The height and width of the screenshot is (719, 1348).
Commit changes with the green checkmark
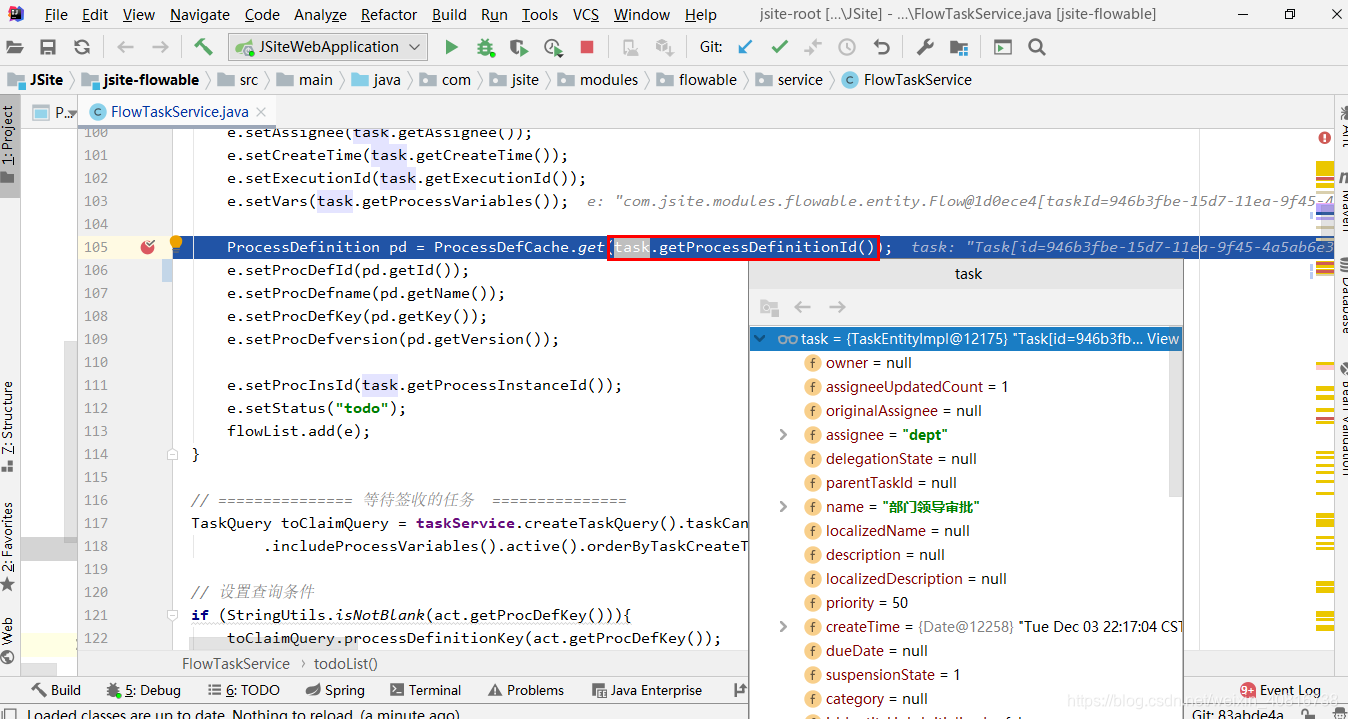pyautogui.click(x=779, y=47)
